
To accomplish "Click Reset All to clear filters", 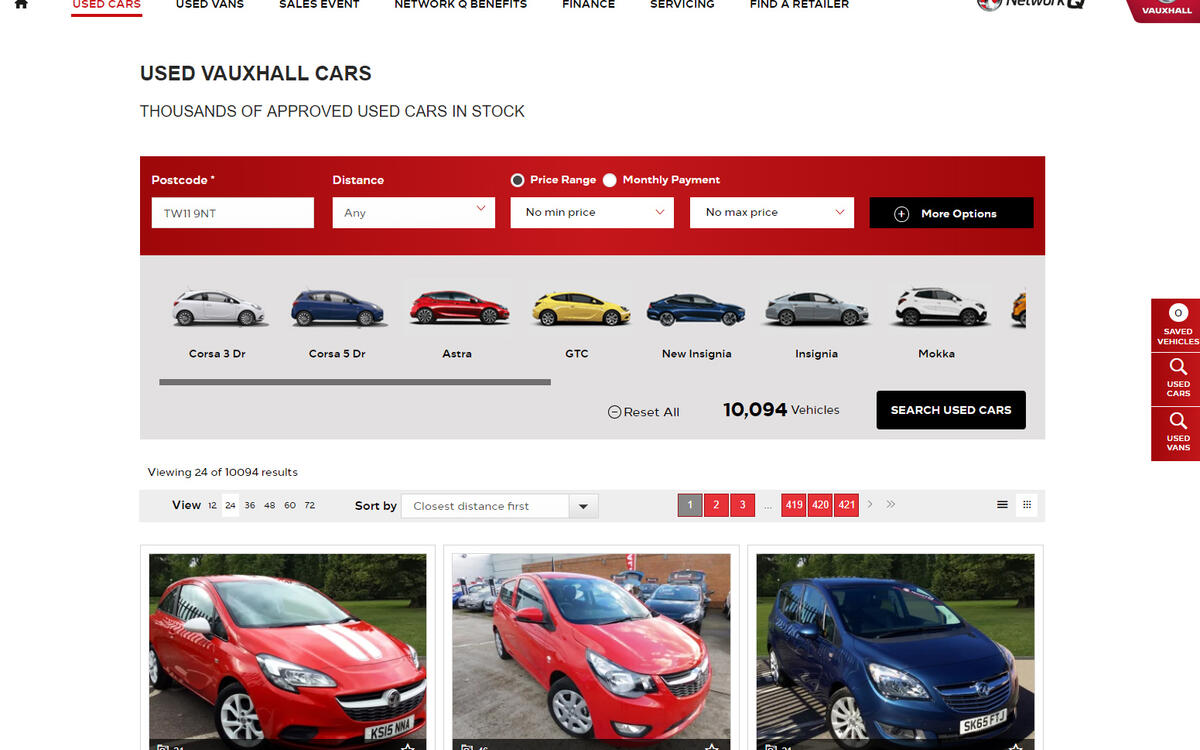I will tap(643, 411).
